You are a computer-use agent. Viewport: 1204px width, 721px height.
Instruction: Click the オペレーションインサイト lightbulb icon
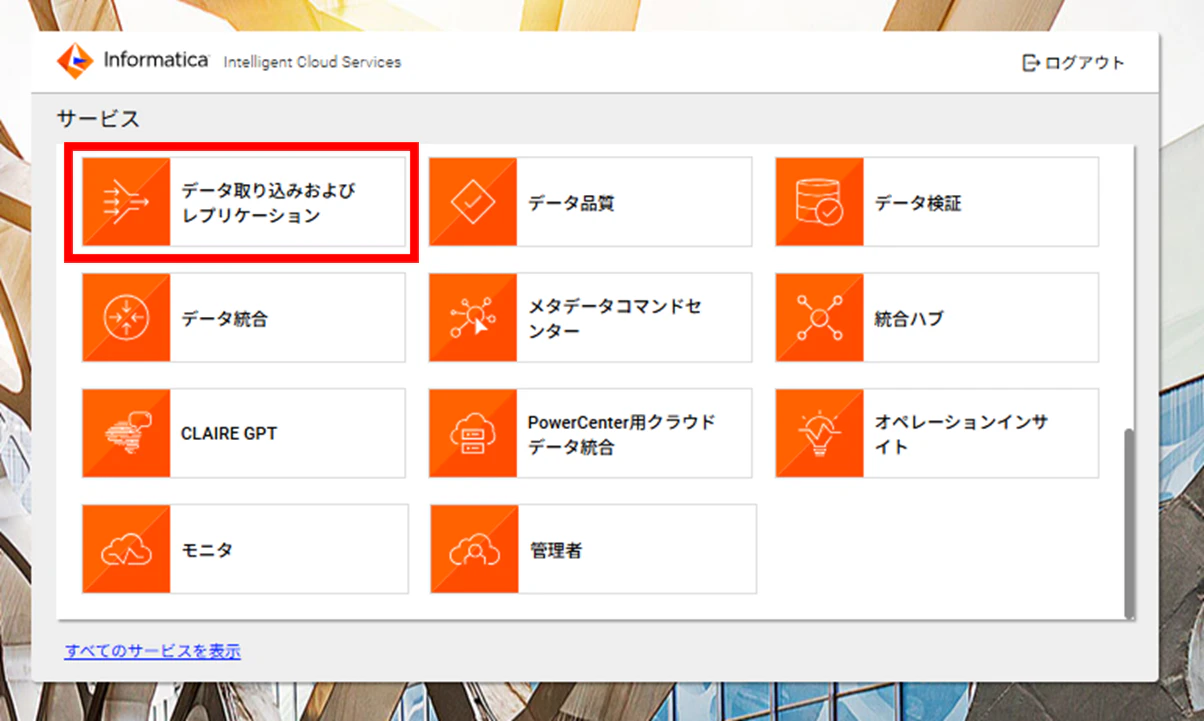[x=819, y=434]
